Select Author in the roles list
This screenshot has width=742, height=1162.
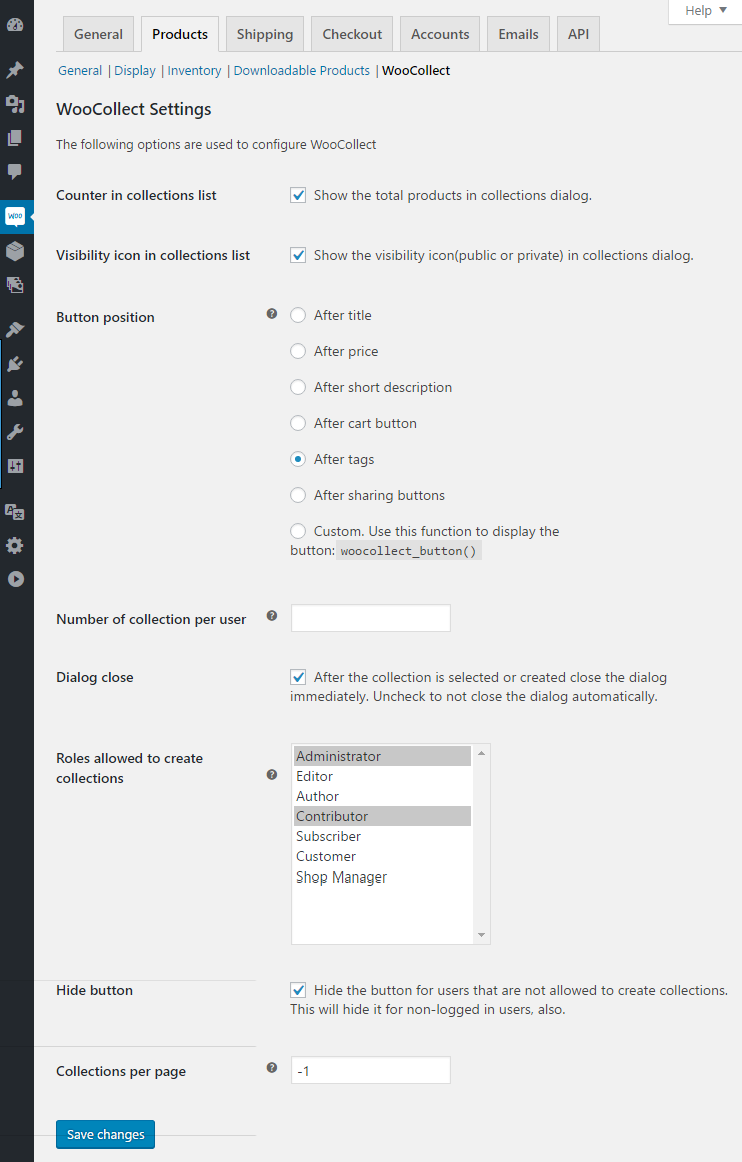(382, 796)
